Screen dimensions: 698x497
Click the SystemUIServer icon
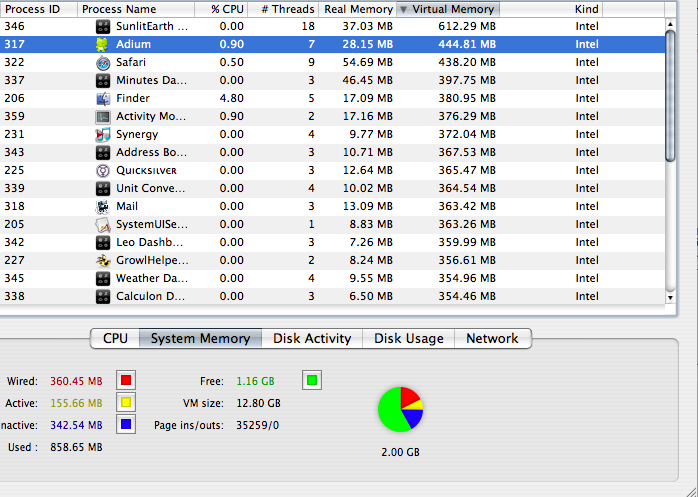pos(103,224)
